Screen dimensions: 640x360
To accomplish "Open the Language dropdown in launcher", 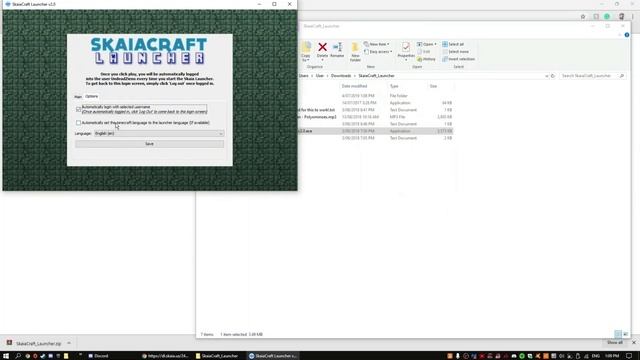I will click(x=159, y=133).
